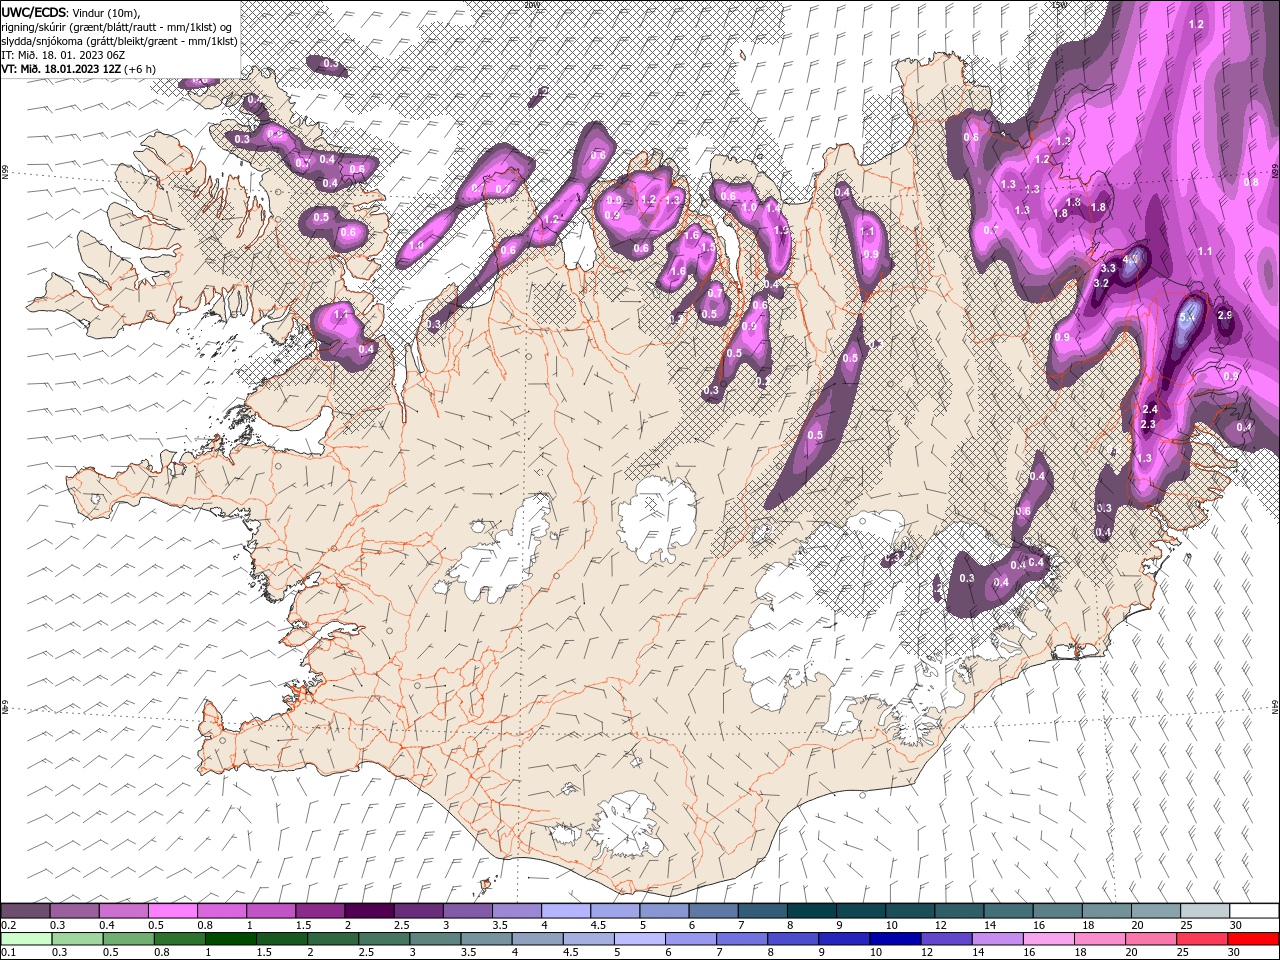Click the 5.4 snowfall value on the map
Viewport: 1280px width, 960px height.
(x=1188, y=317)
